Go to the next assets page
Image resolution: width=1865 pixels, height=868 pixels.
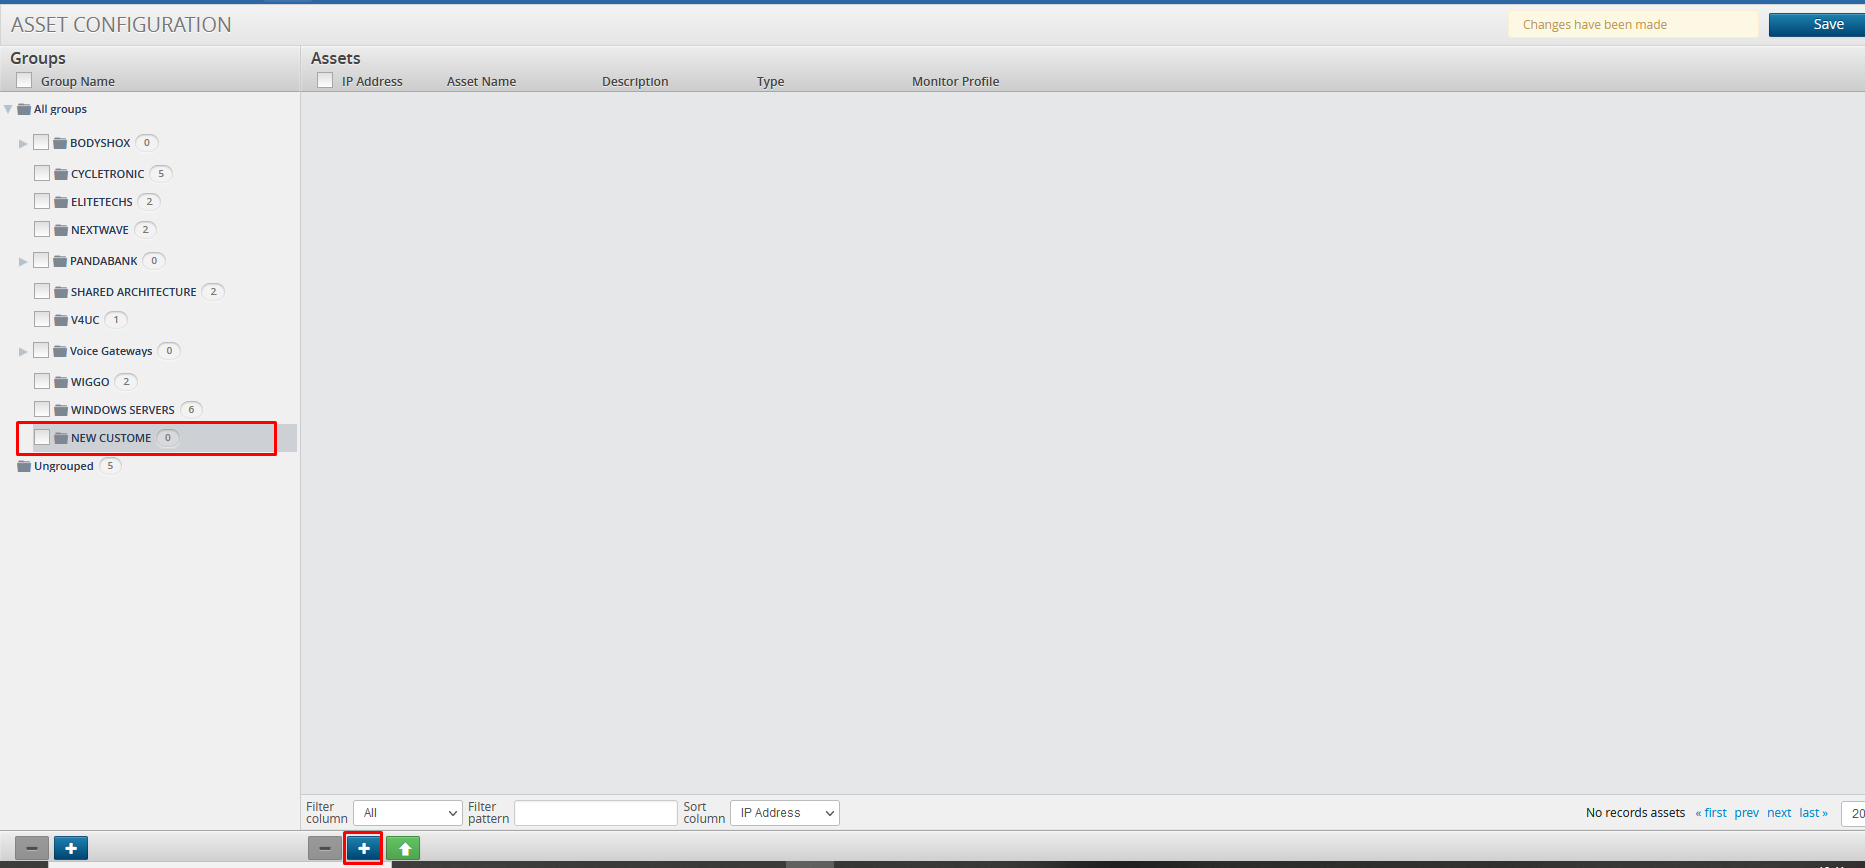[1778, 813]
